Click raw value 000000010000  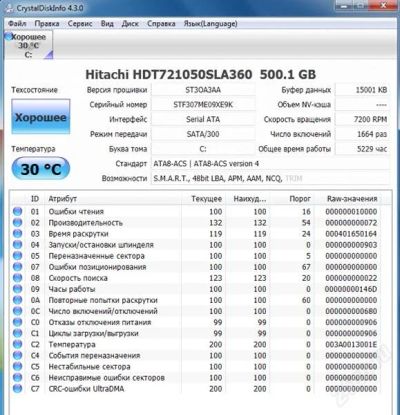coord(351,211)
